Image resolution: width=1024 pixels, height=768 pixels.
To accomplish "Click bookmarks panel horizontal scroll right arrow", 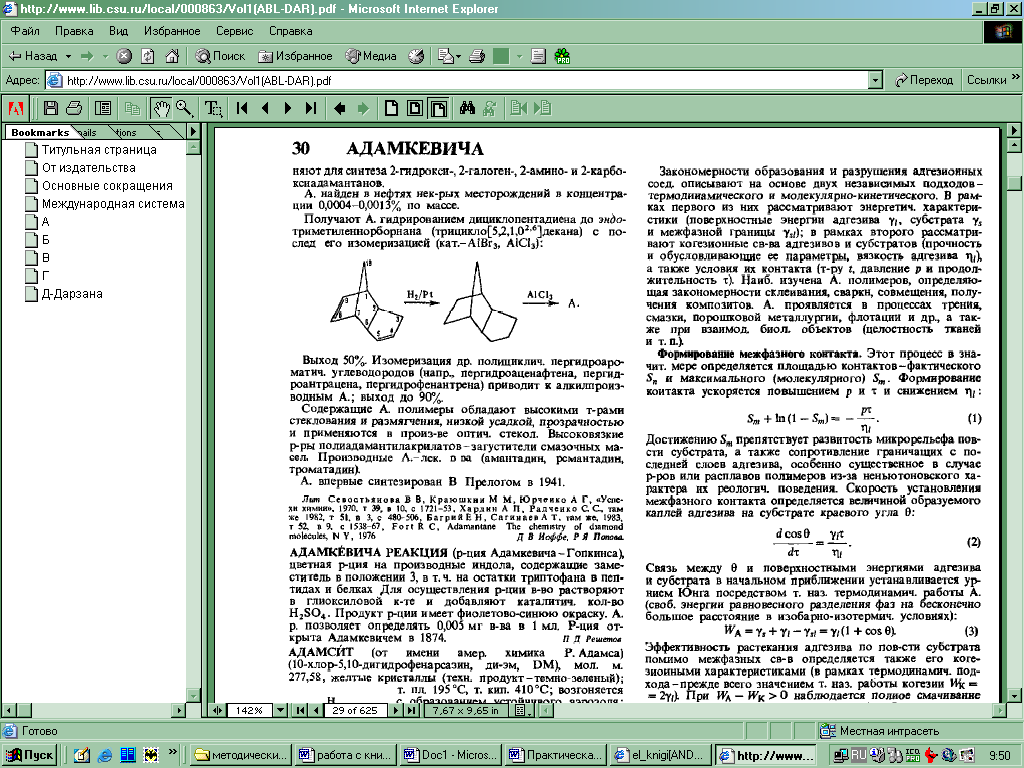I will tap(180, 709).
